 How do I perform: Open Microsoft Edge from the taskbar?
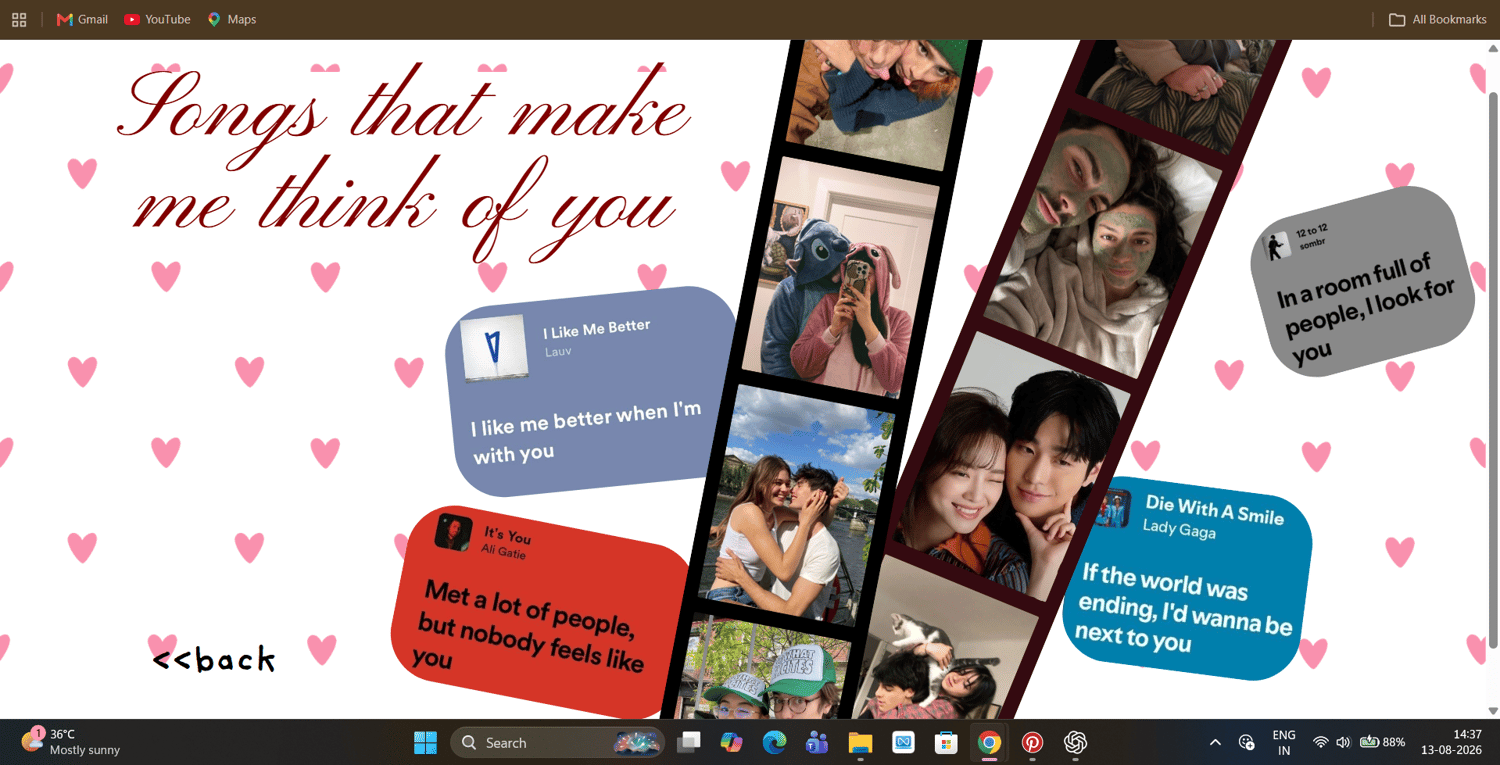click(x=774, y=742)
